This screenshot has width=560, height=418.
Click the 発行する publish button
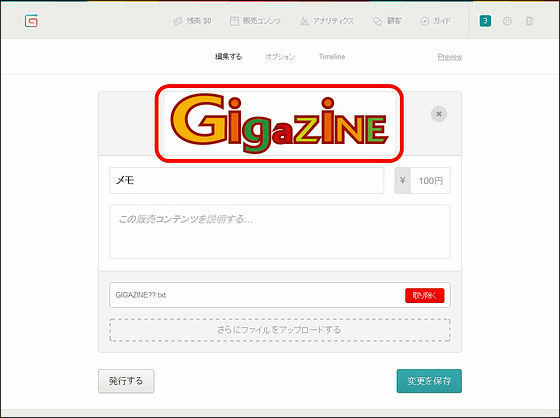tap(126, 381)
